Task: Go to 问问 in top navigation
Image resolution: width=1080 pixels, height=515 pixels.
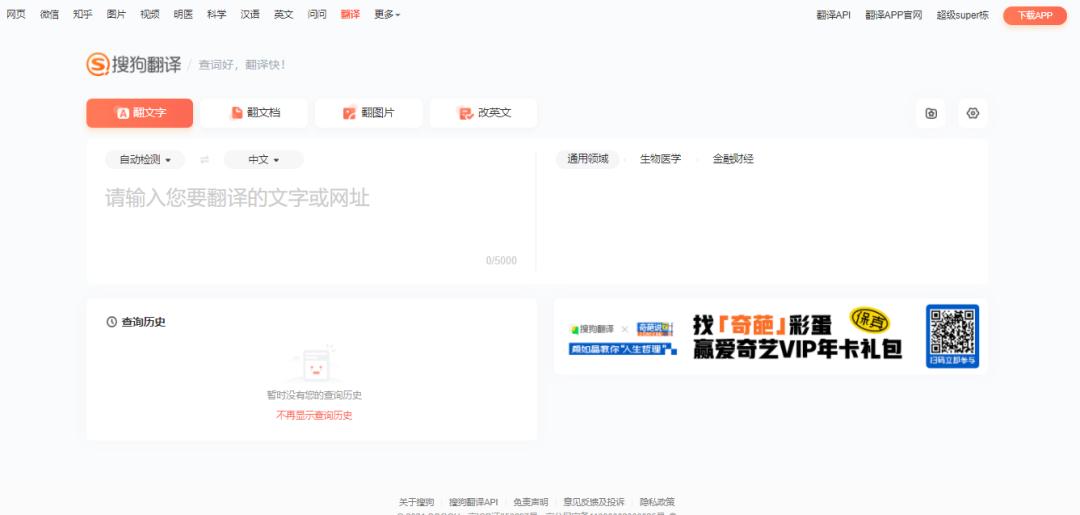Action: [317, 14]
